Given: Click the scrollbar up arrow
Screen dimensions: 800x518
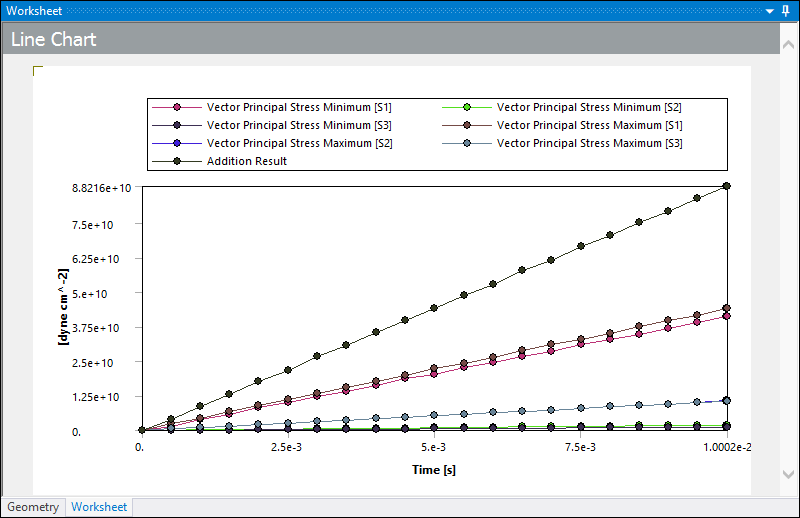Looking at the screenshot, I should (x=788, y=45).
